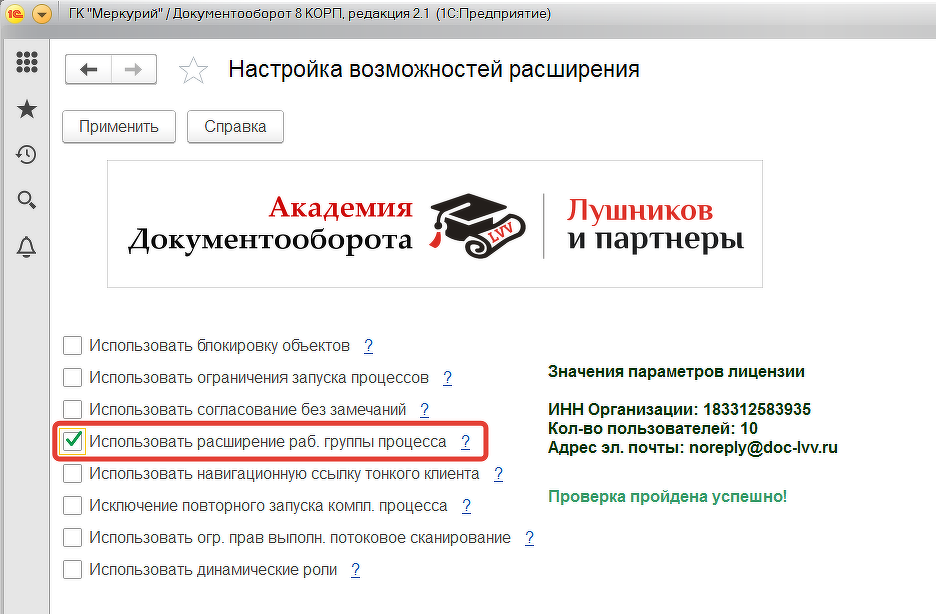Click the ИНН Организации: 183312583935 text
Image resolution: width=936 pixels, height=614 pixels.
click(679, 409)
